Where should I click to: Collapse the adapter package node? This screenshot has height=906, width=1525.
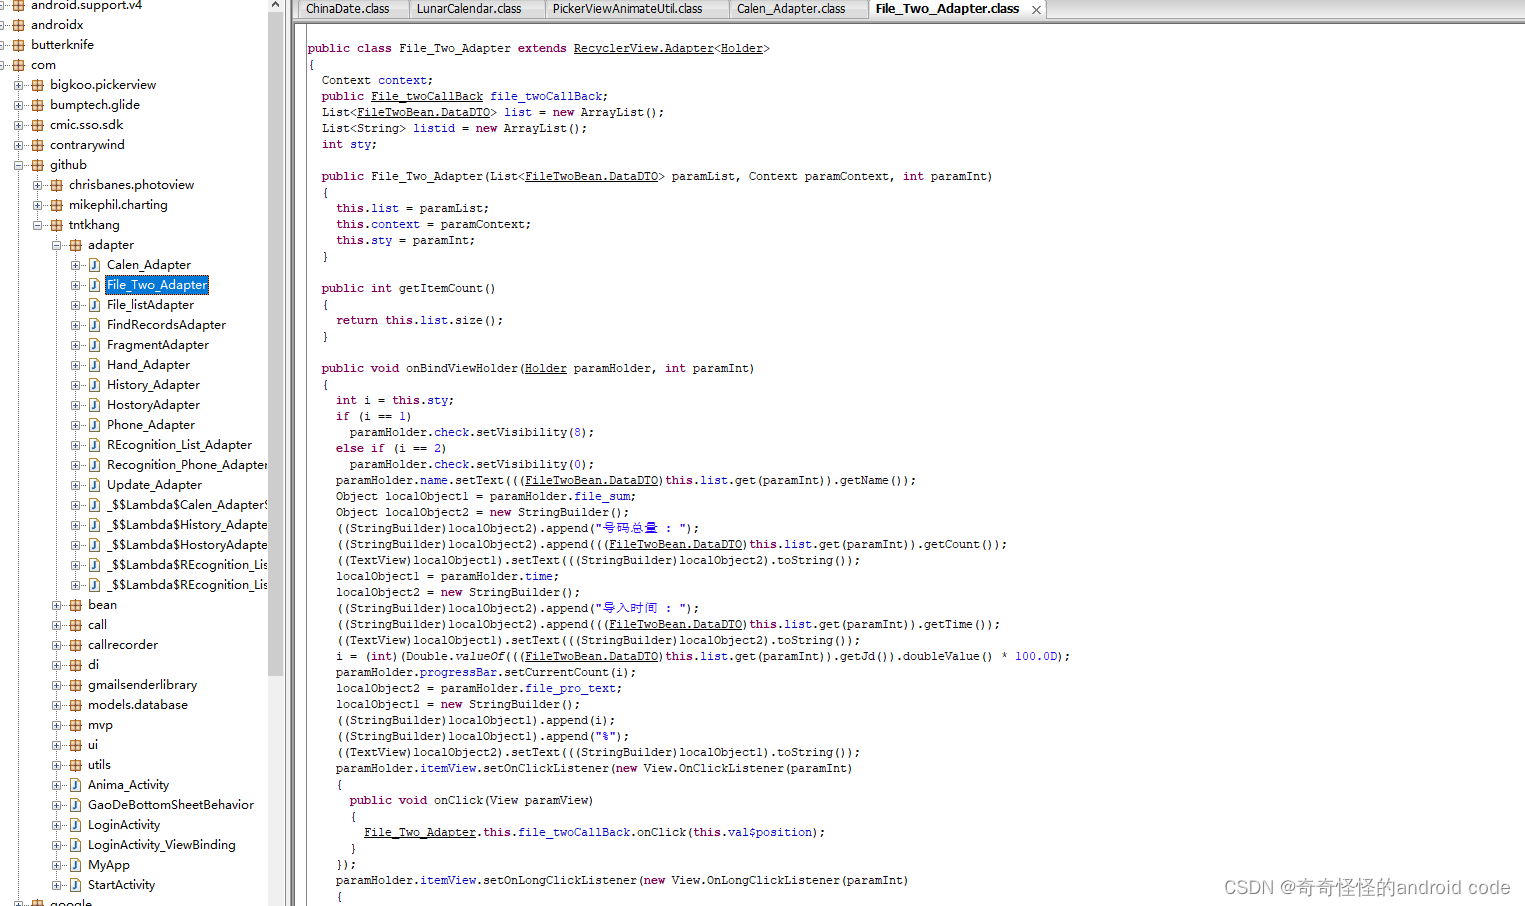coord(57,245)
